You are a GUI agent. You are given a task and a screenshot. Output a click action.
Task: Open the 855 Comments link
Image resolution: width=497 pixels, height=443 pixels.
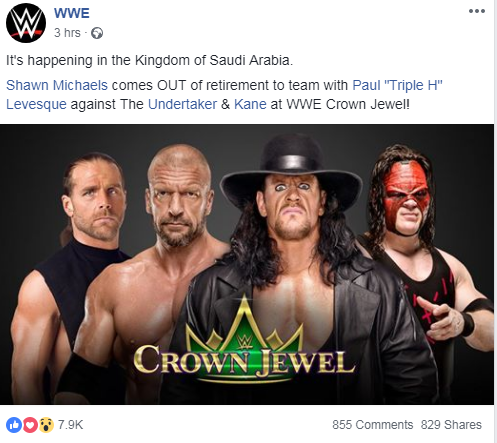click(372, 425)
